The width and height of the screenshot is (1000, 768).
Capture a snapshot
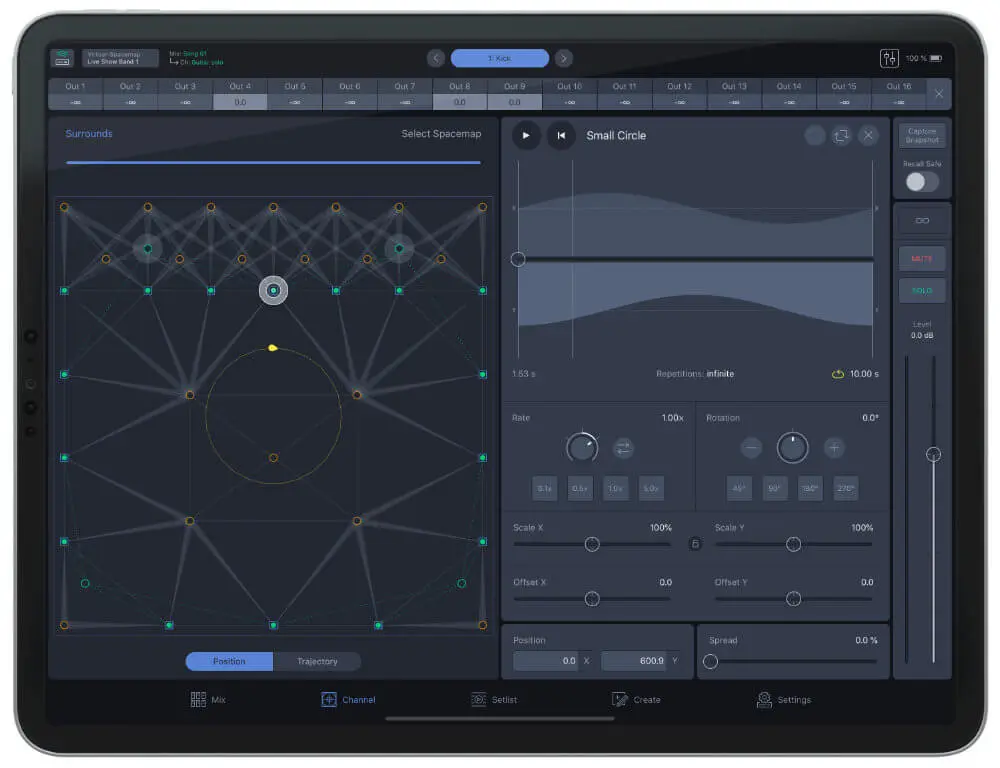pos(921,134)
